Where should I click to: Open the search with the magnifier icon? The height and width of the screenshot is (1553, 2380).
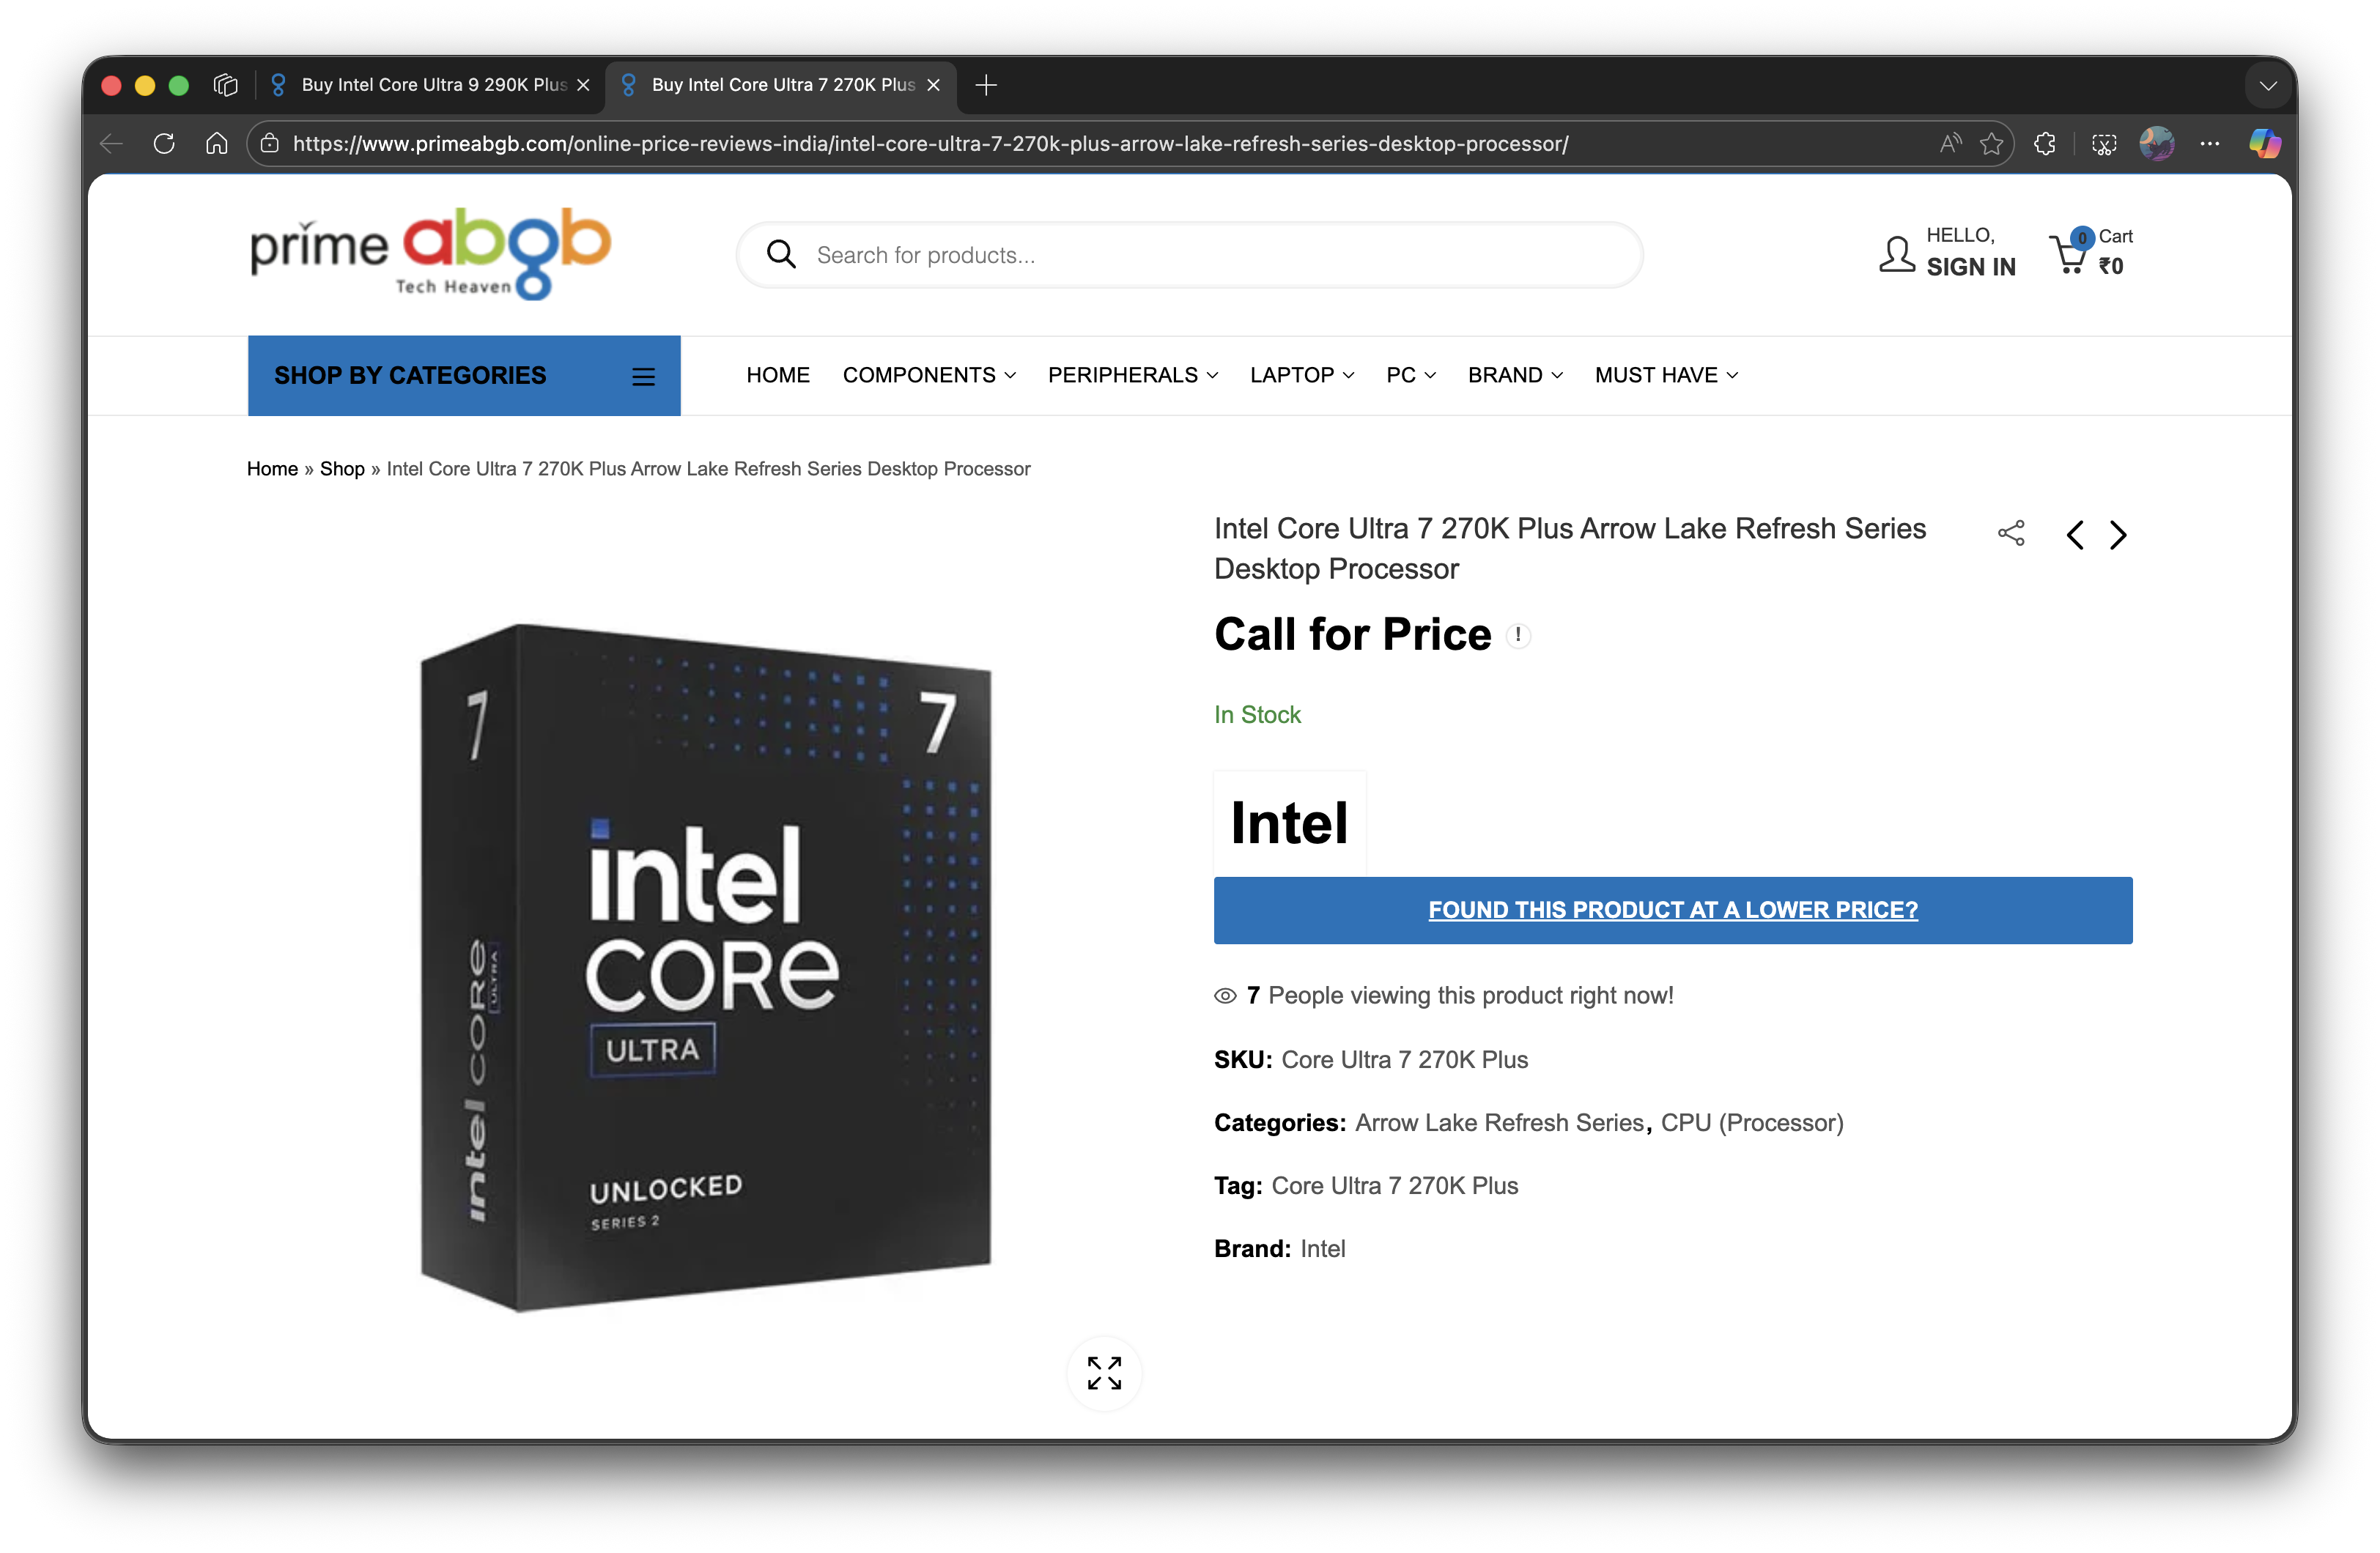(781, 254)
